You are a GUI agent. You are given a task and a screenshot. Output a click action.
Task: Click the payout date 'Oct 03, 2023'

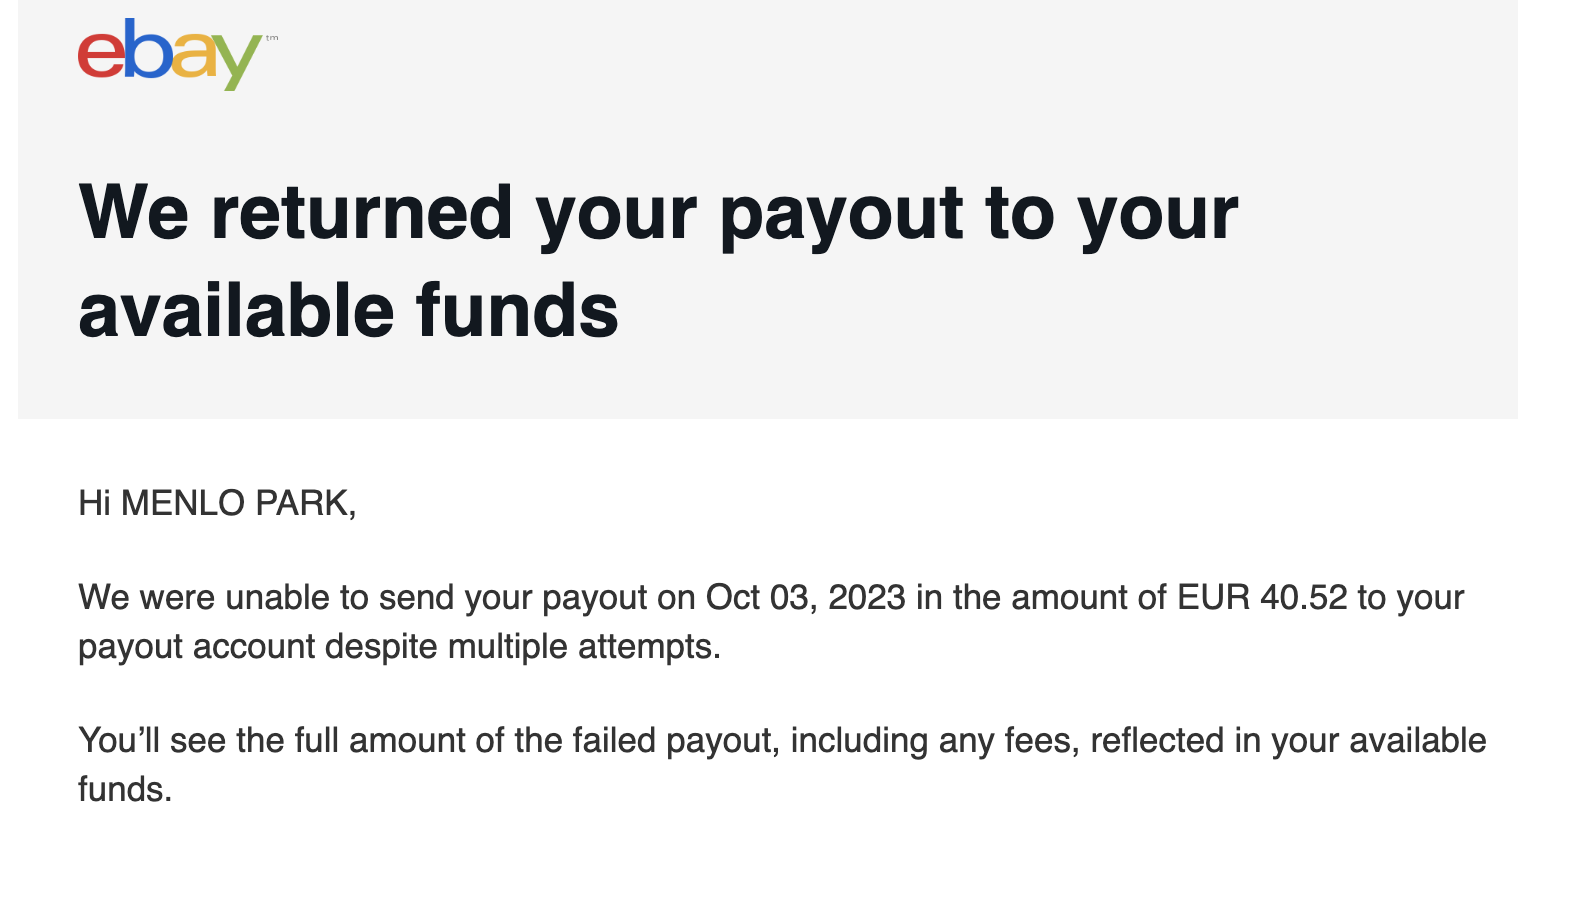pyautogui.click(x=805, y=598)
